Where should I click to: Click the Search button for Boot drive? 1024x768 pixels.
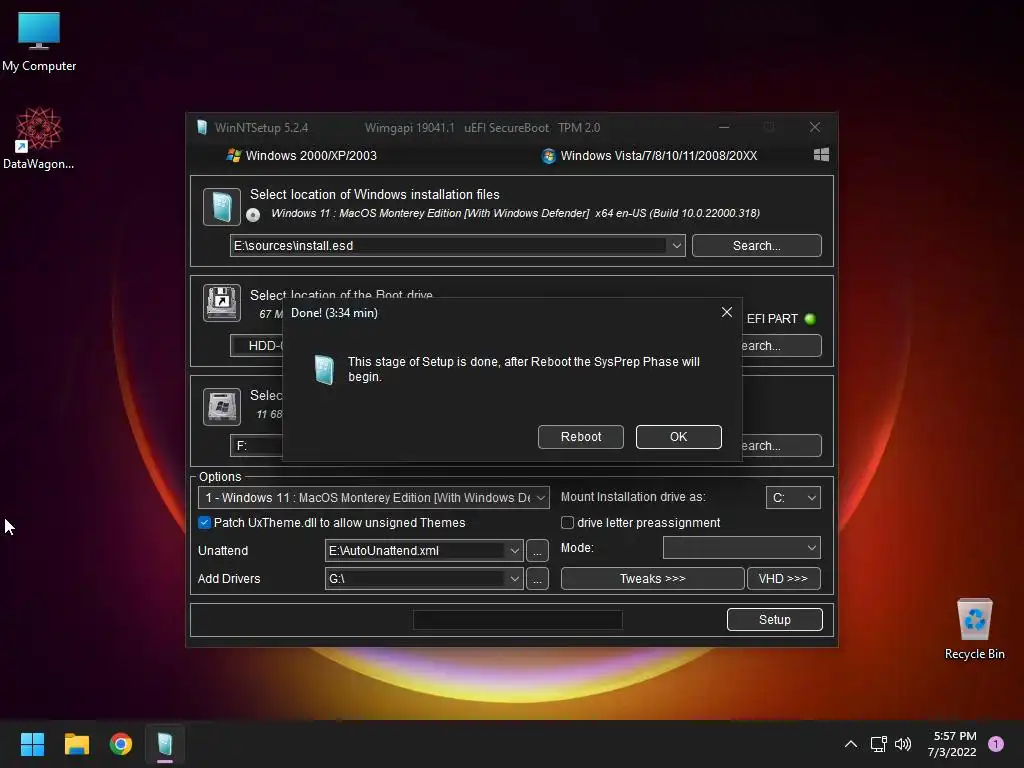(781, 345)
